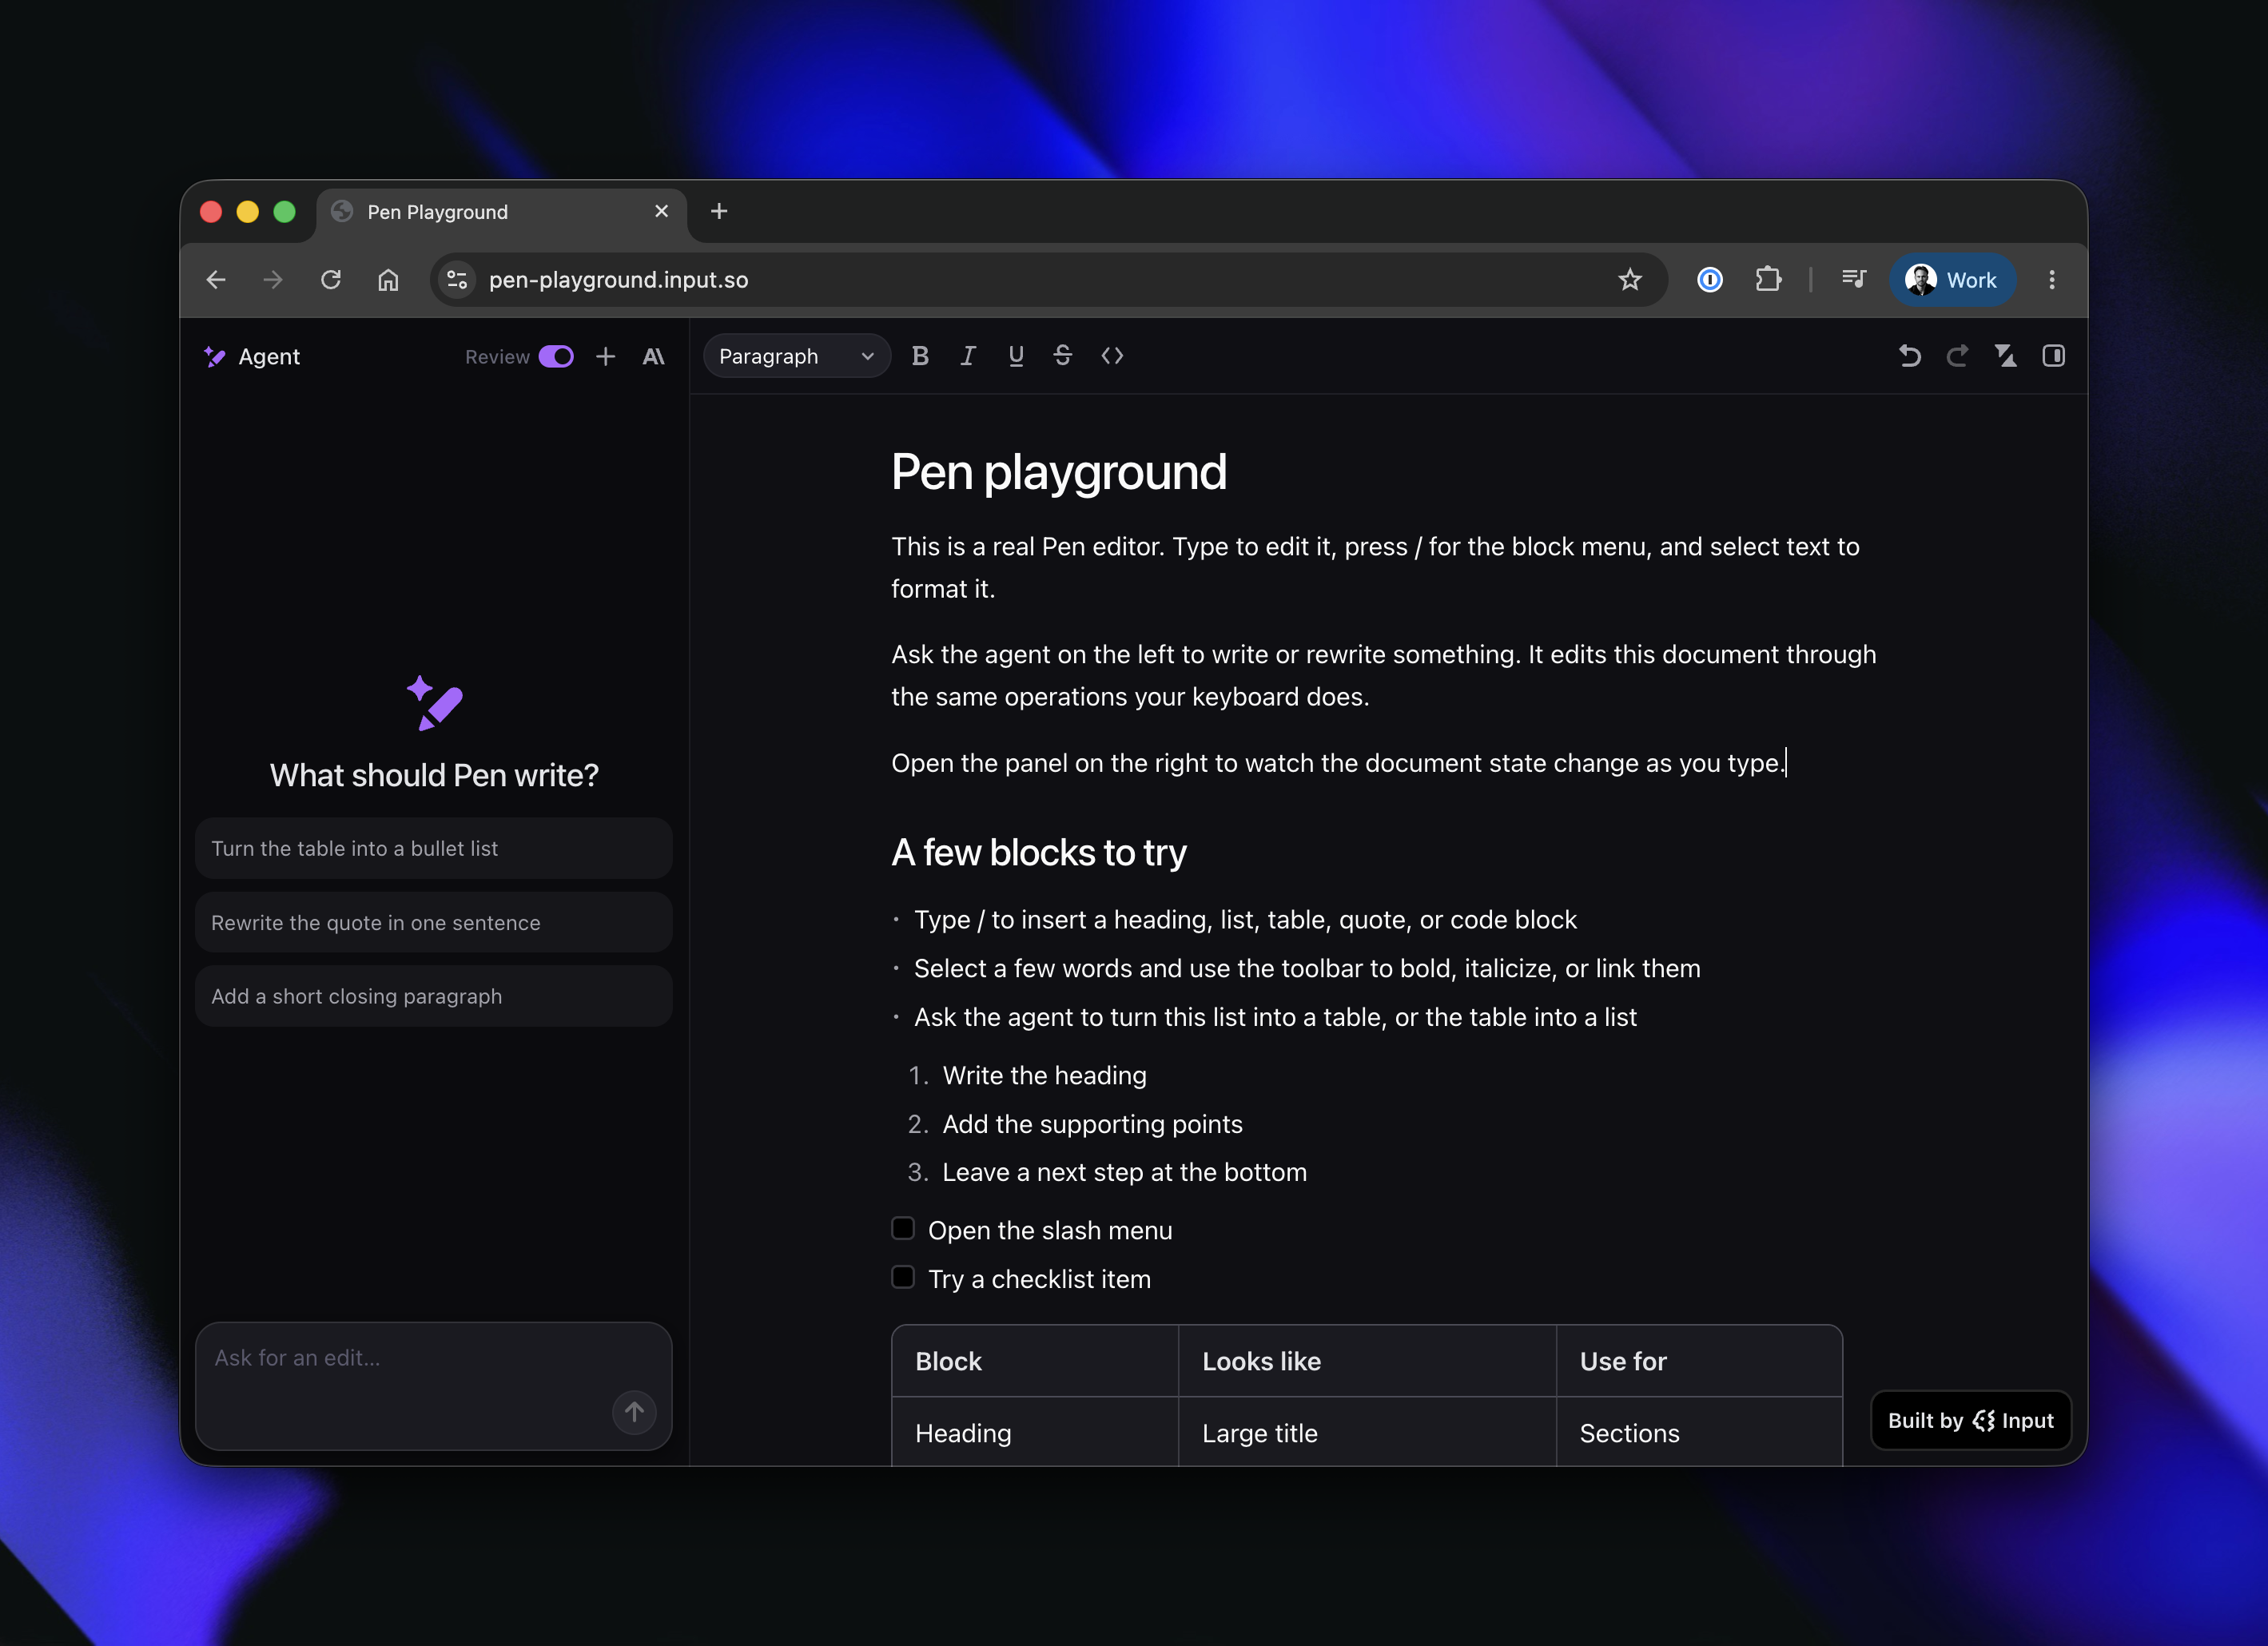
Task: Choose 'Turn the table into a bullet list'
Action: click(434, 848)
